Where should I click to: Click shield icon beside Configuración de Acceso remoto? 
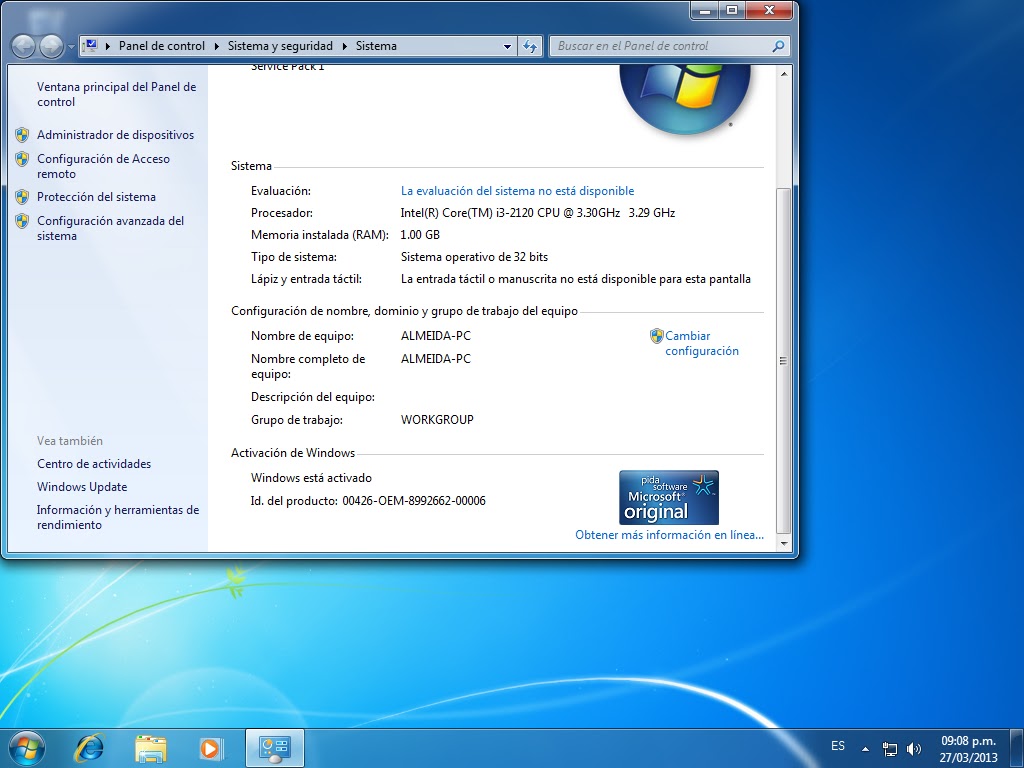click(22, 159)
